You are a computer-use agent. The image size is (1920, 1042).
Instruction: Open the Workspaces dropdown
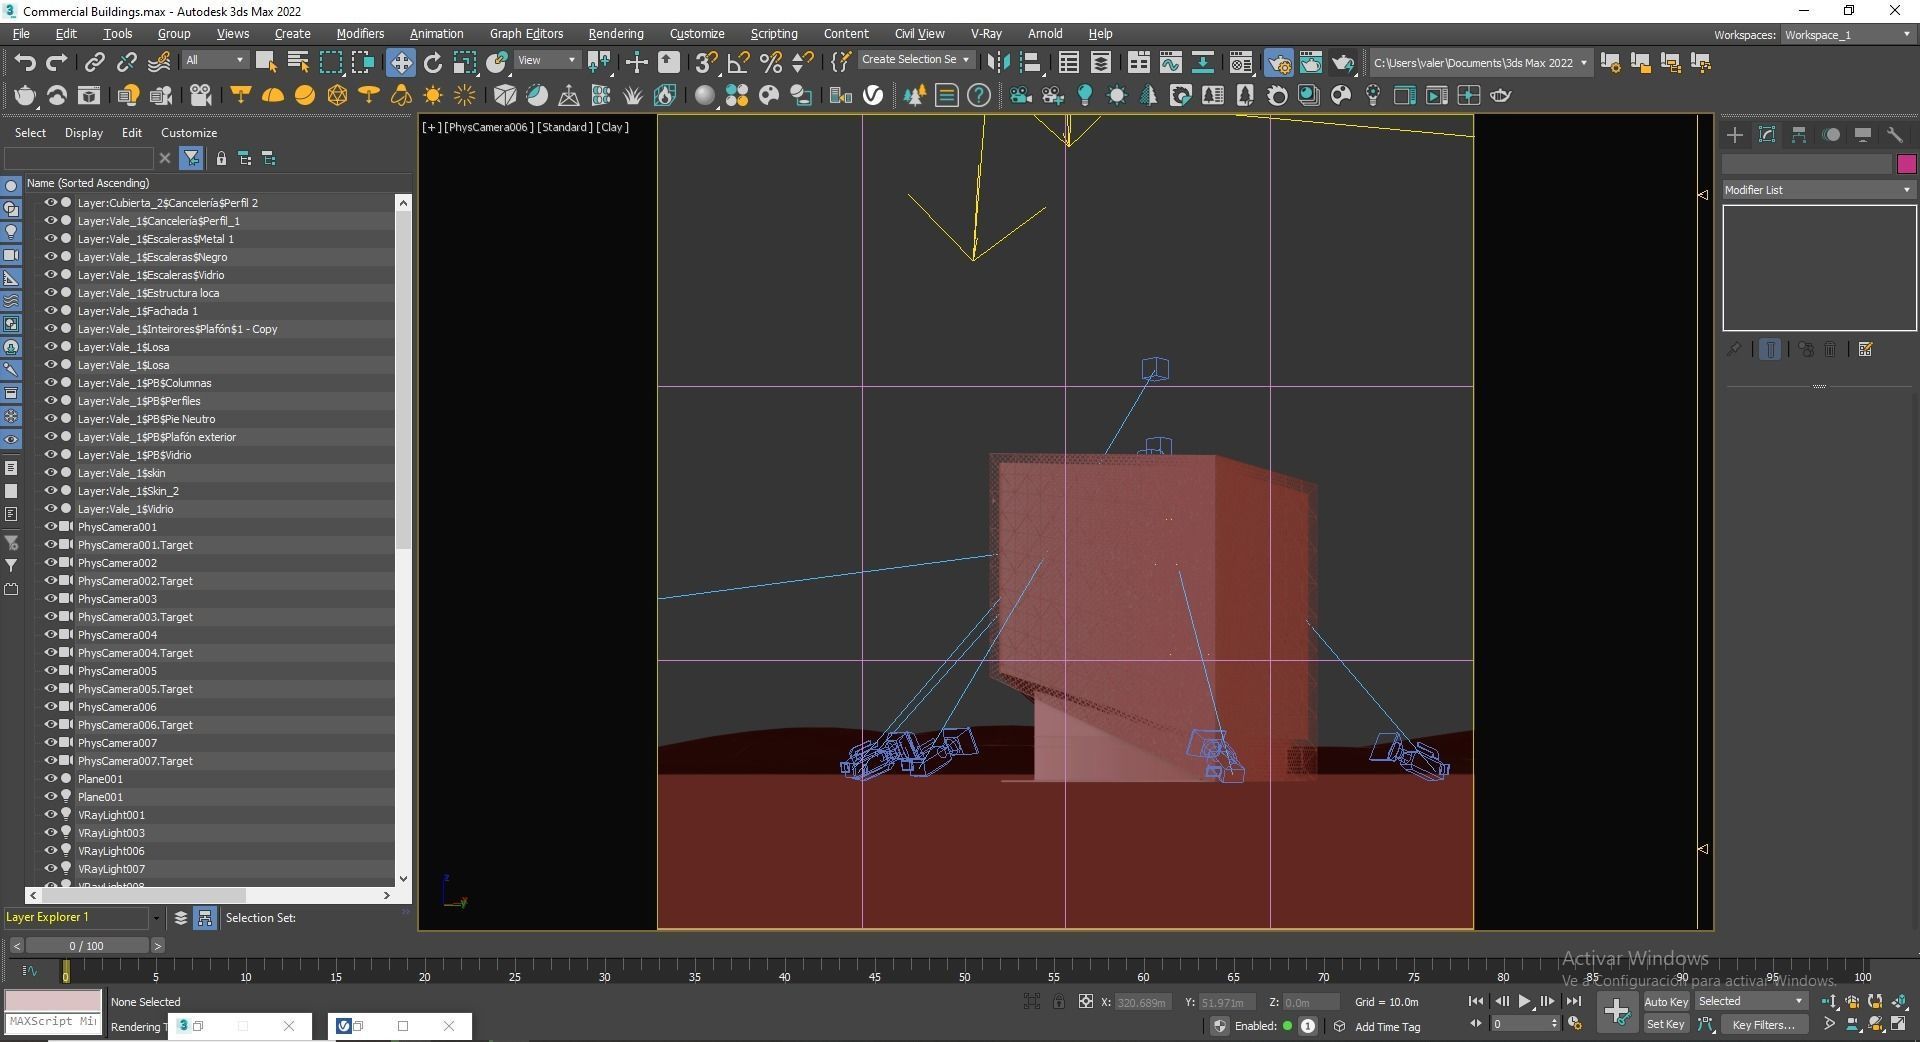click(1848, 35)
